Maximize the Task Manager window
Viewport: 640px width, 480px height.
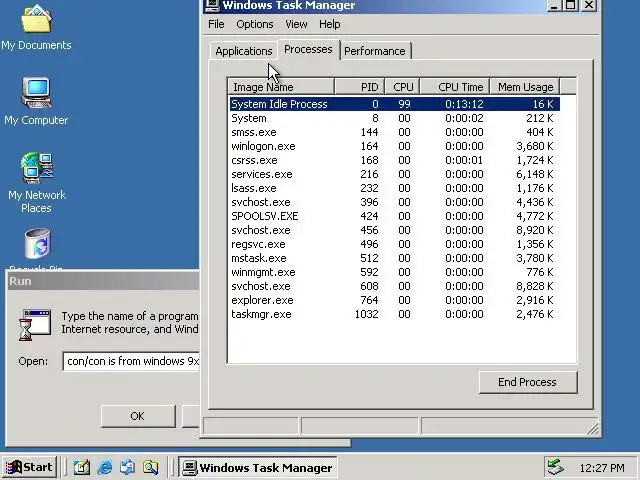pos(571,5)
